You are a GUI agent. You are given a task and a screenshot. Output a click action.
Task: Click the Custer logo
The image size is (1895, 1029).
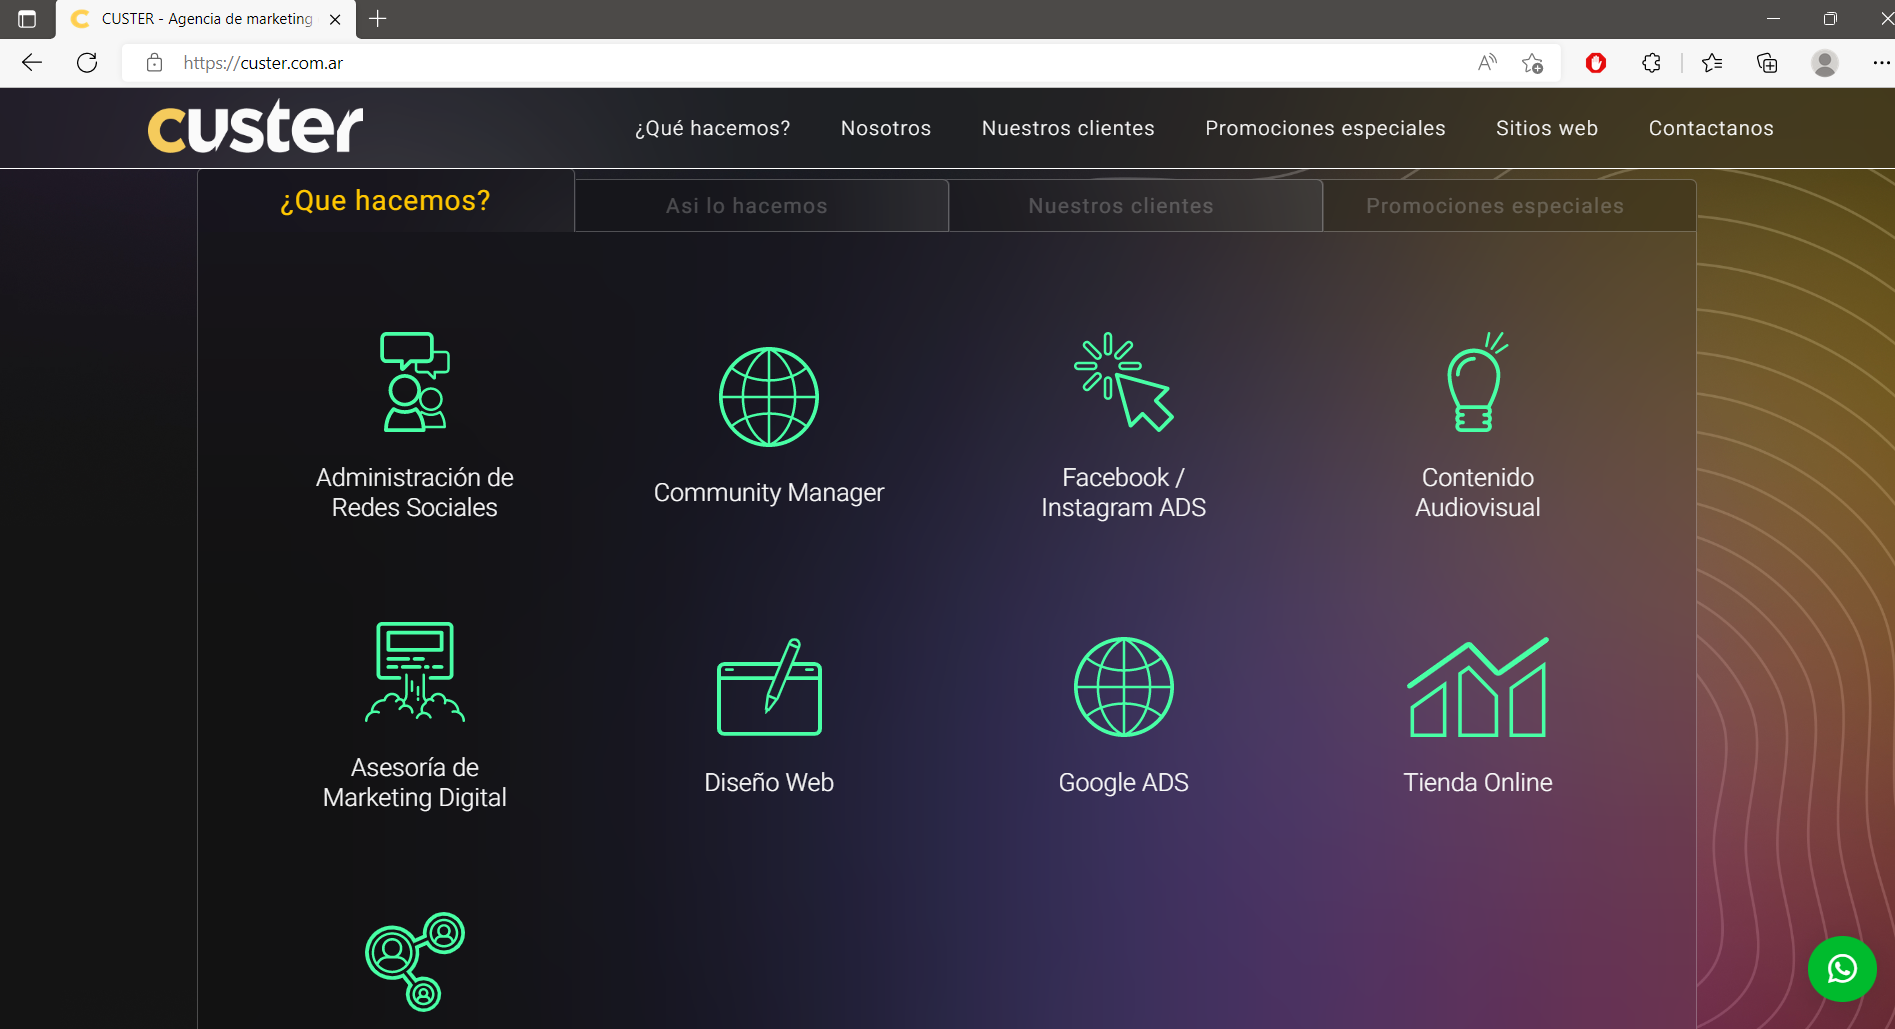tap(255, 127)
